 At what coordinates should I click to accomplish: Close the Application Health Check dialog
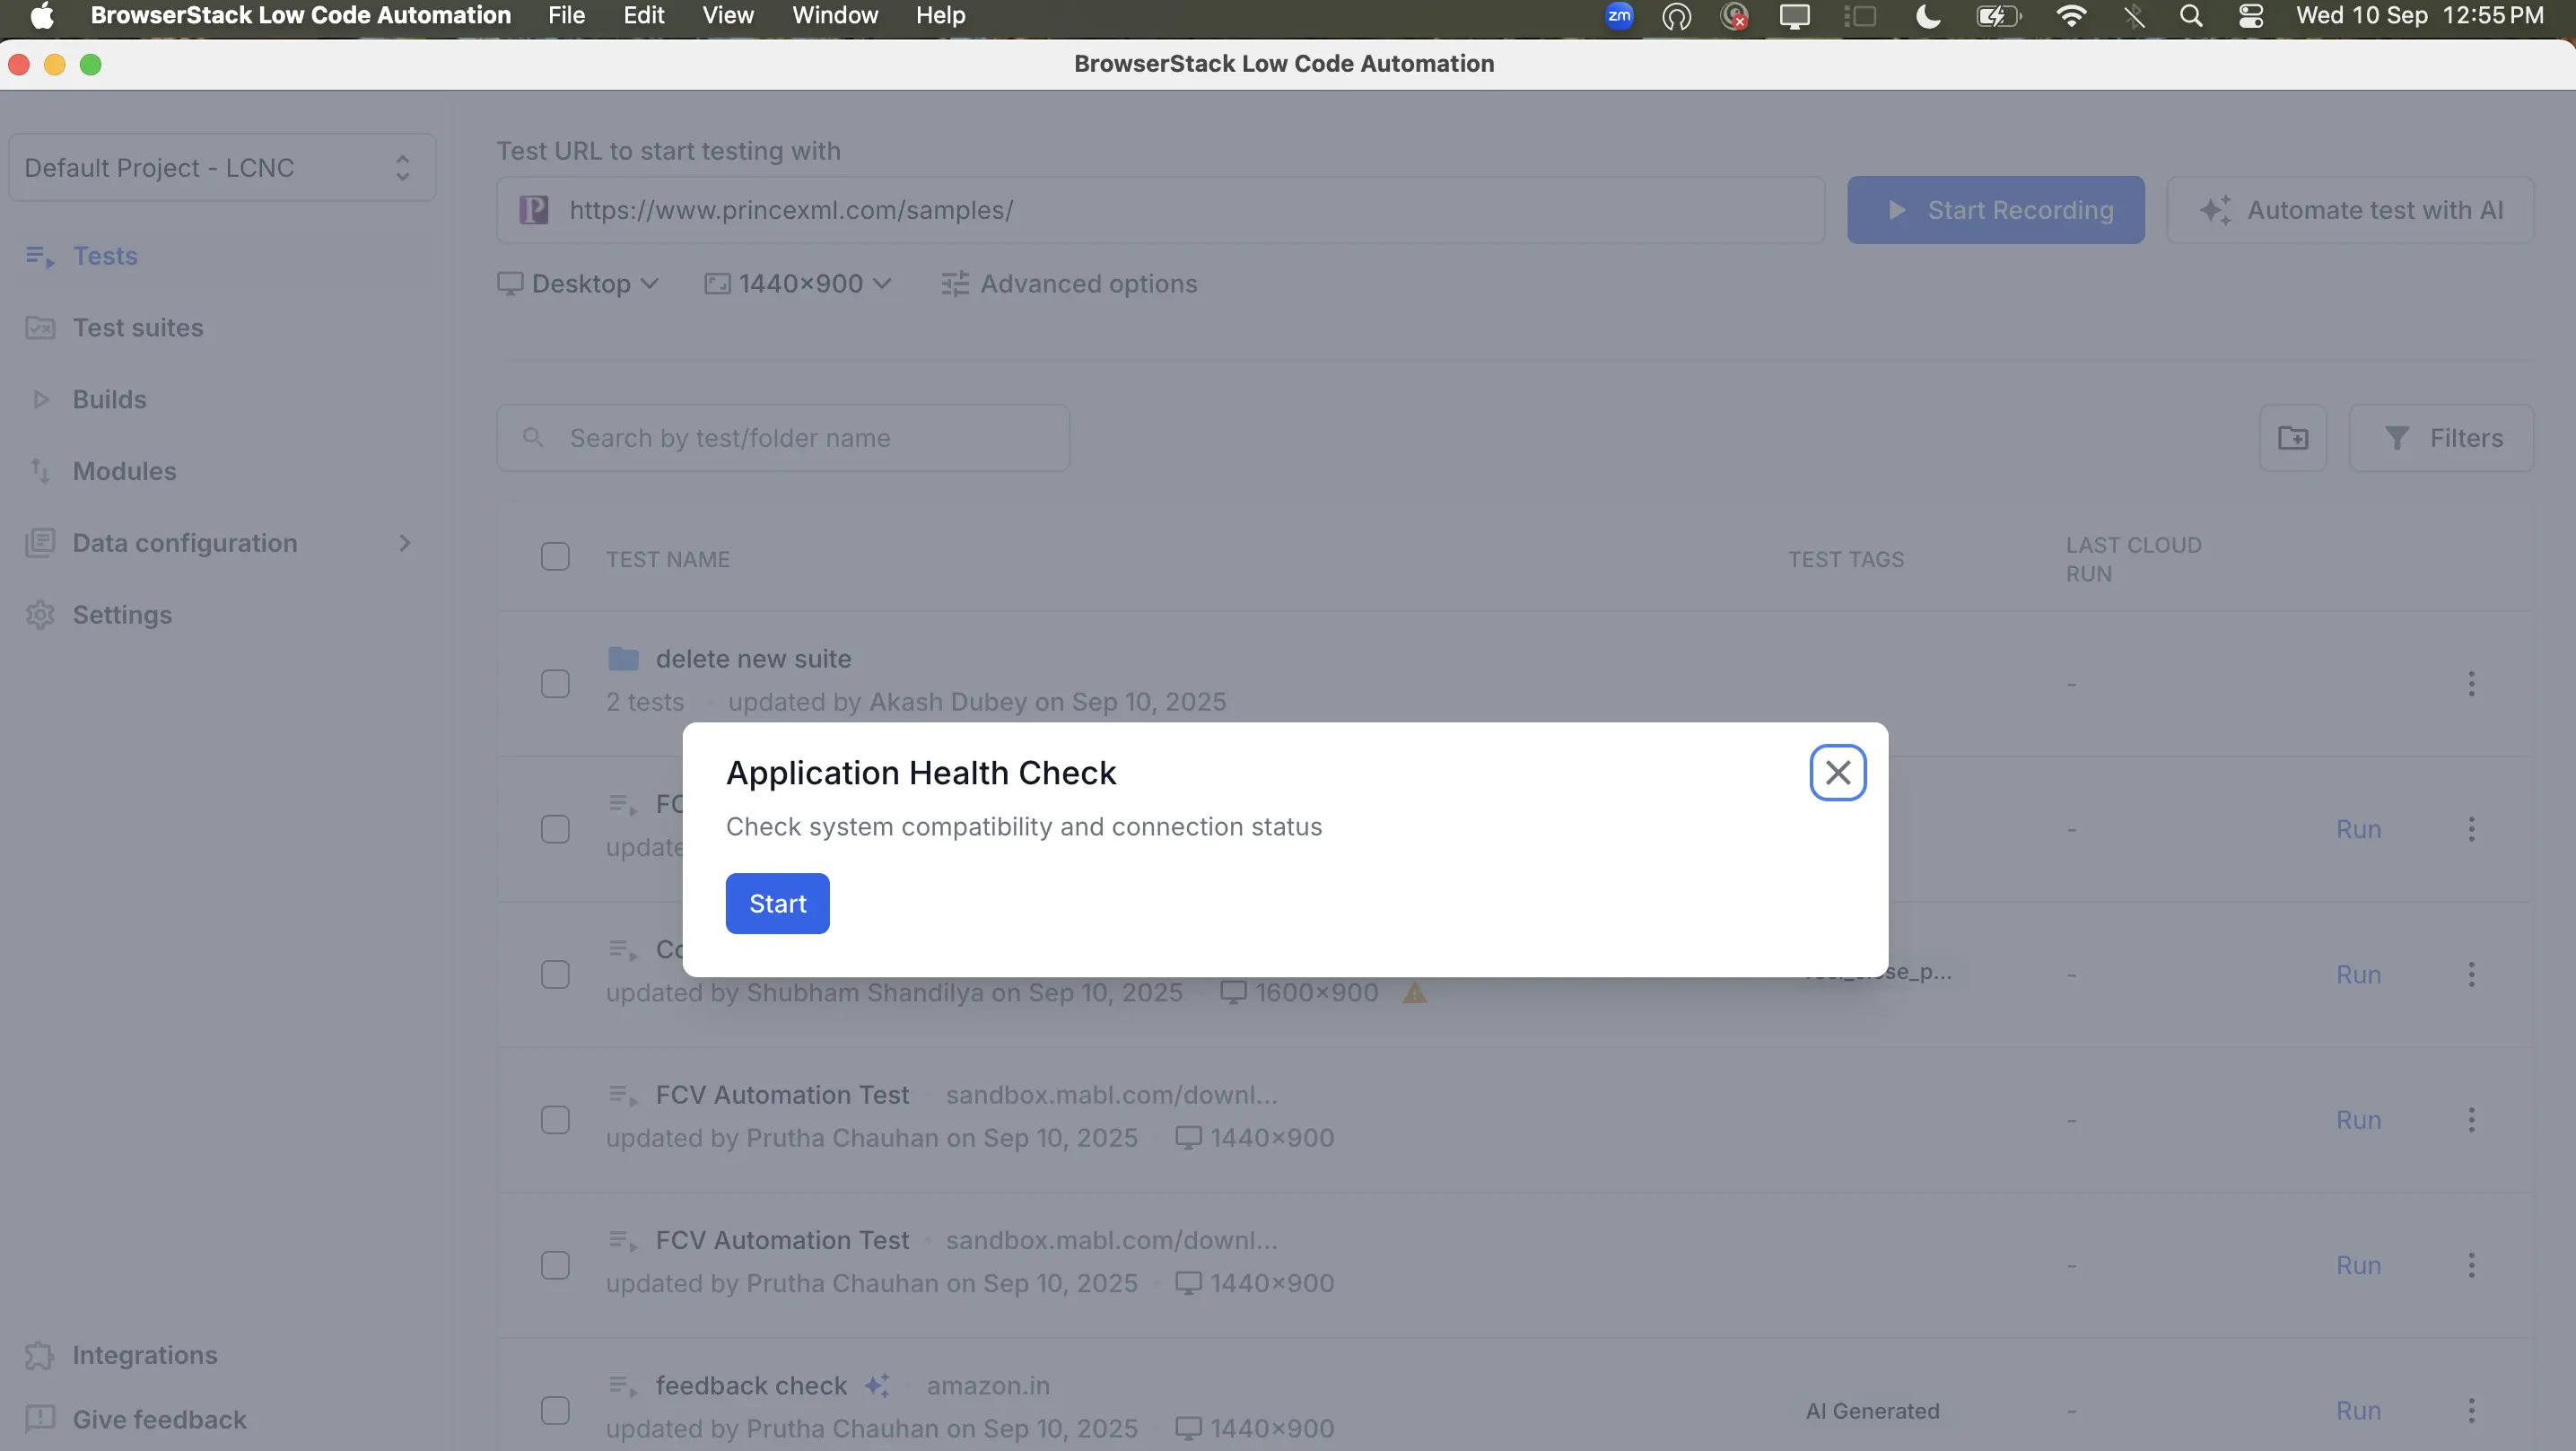[x=1837, y=772]
